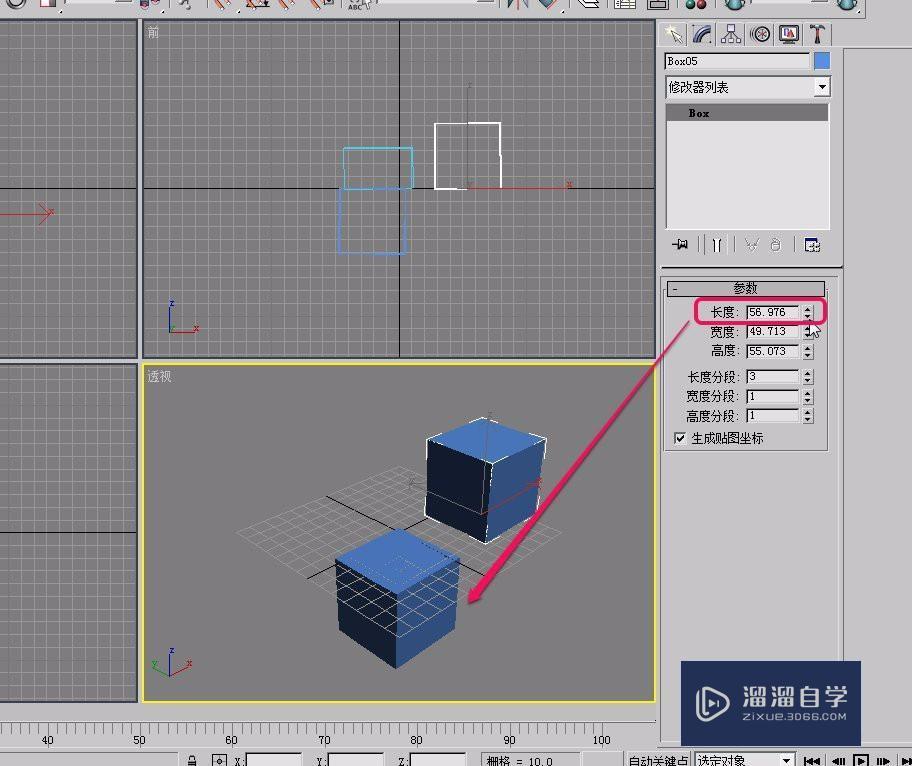The height and width of the screenshot is (766, 912).
Task: Increase 长度 with its up spinner
Action: (806, 308)
